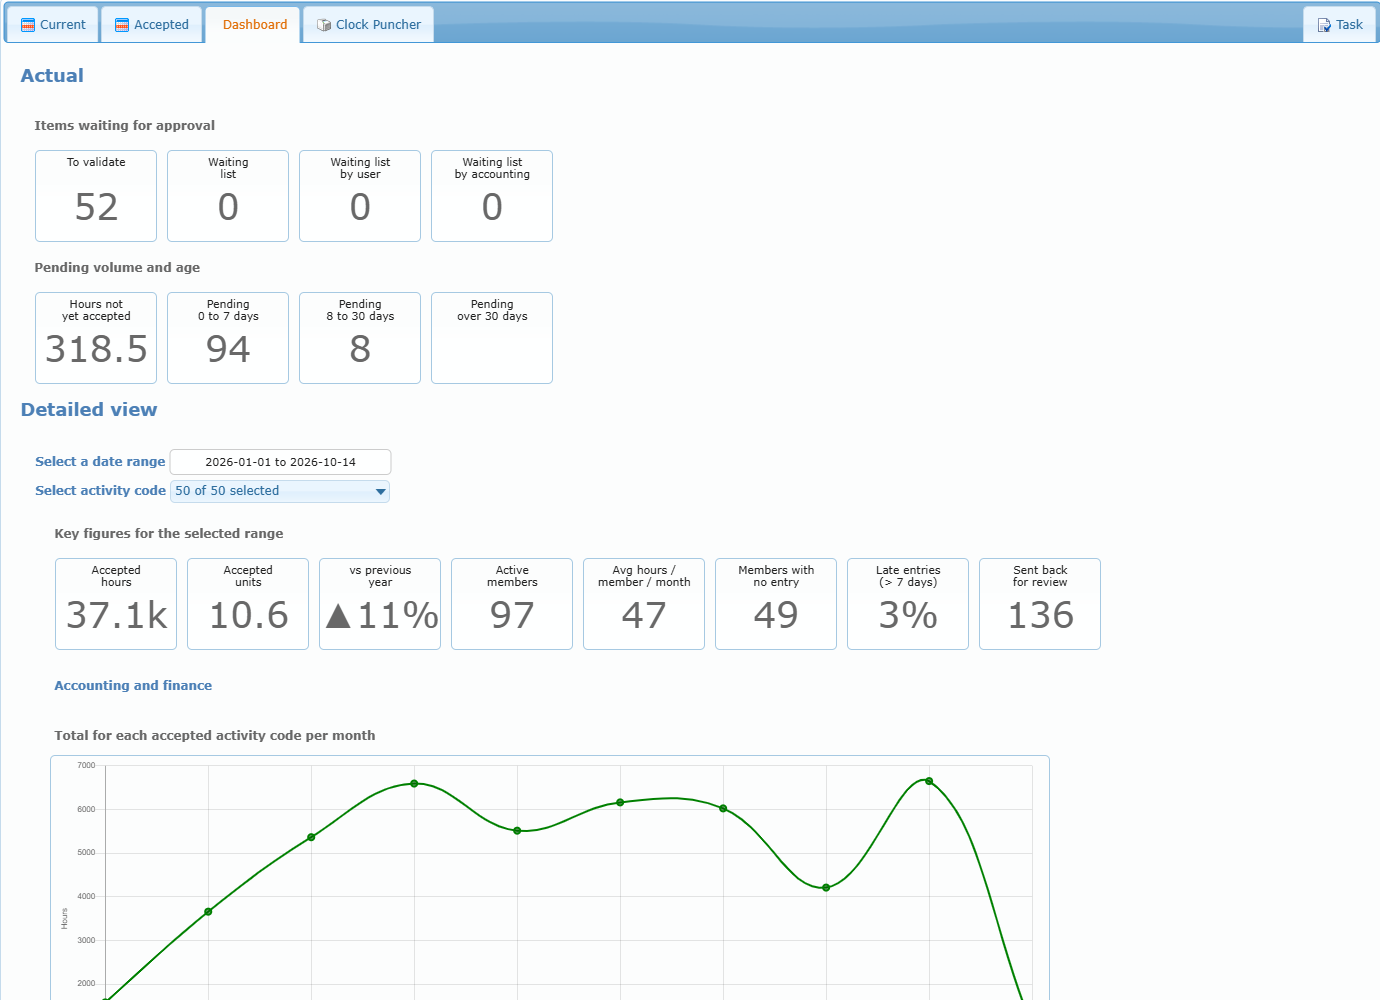Image resolution: width=1380 pixels, height=1000 pixels.
Task: Click the "Items waiting for approval" heading
Action: tap(125, 126)
